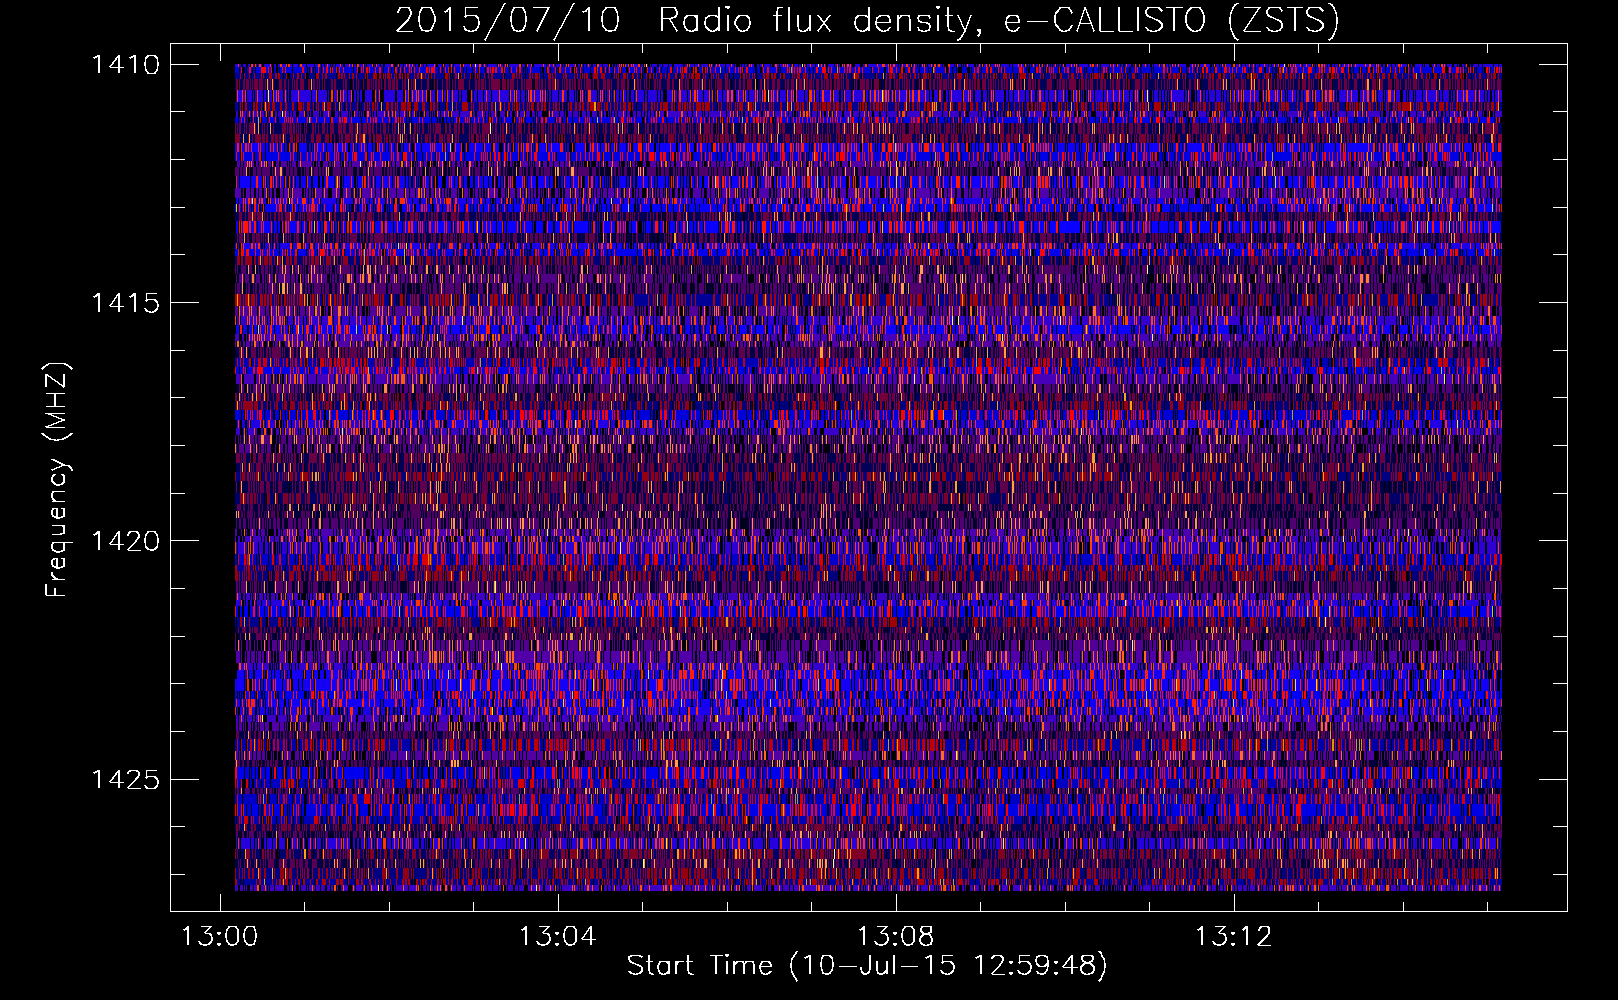This screenshot has height=1000, width=1618.
Task: Click the plot title "2015/07/10 Radio flux density, e-CALLISTO (ZSTS)"
Action: 867,20
